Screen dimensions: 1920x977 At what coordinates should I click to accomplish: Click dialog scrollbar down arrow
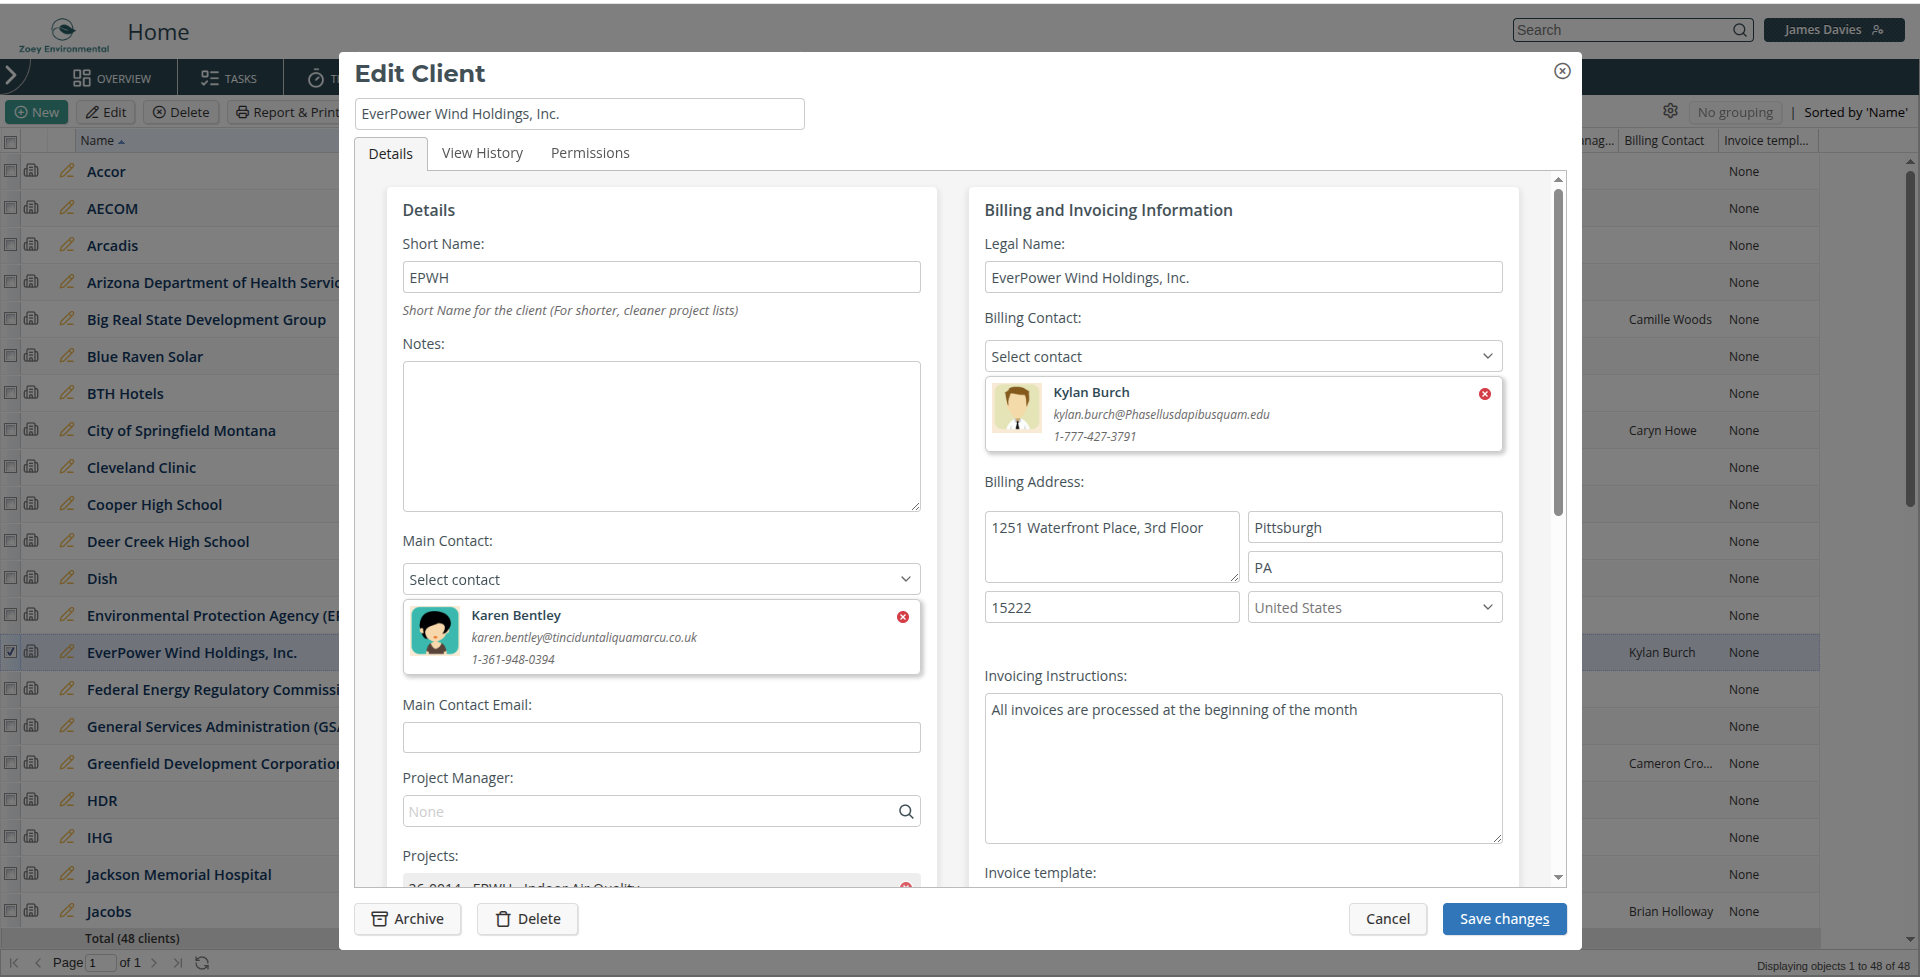[1558, 877]
